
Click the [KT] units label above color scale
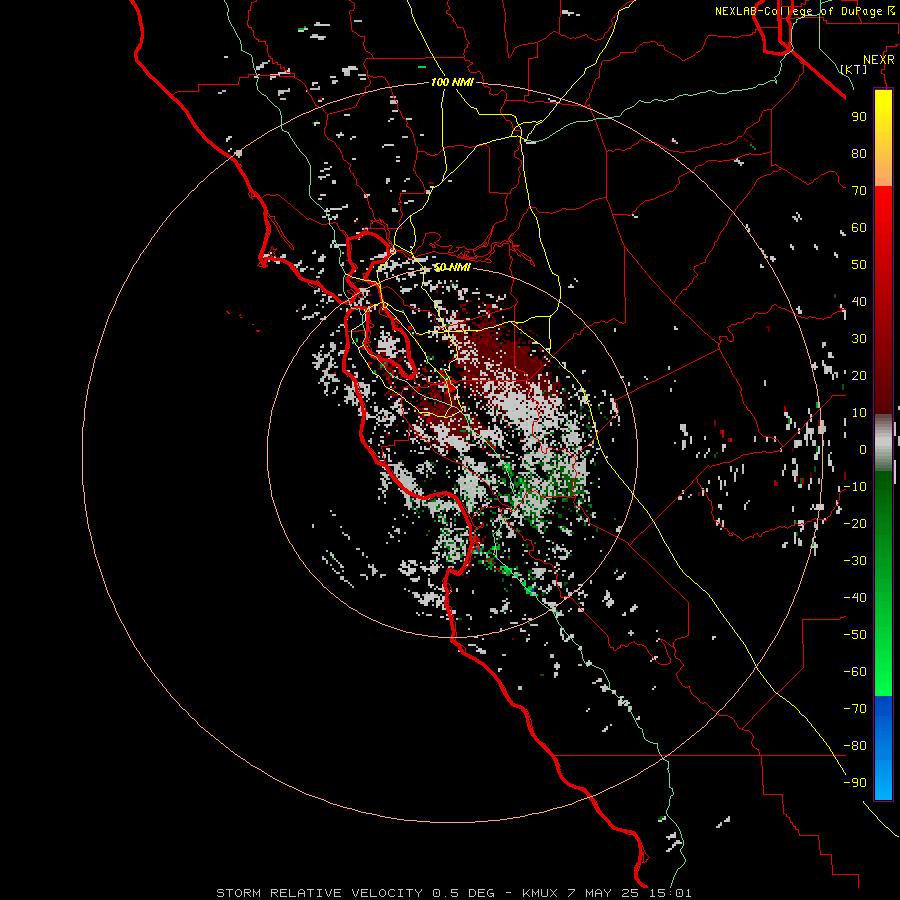(854, 69)
